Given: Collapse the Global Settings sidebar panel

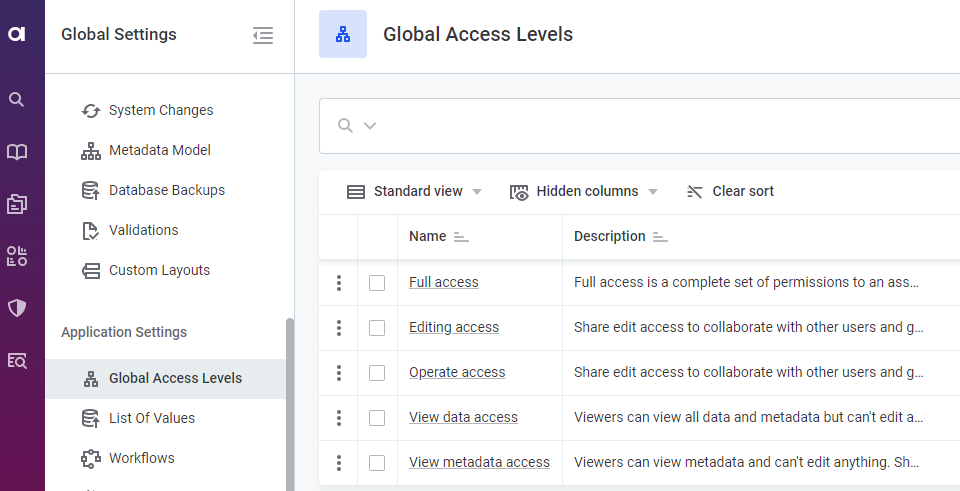Looking at the screenshot, I should click(263, 35).
